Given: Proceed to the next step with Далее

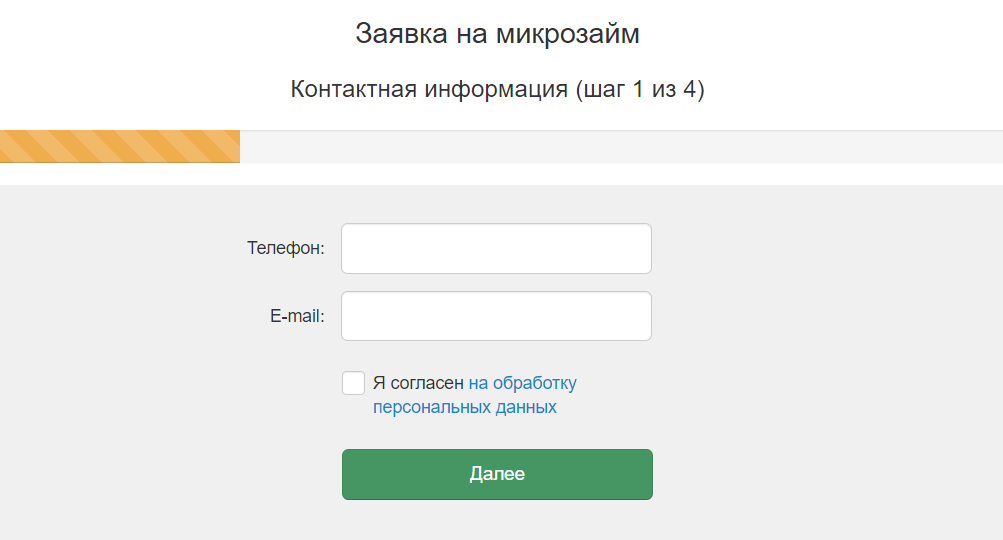Looking at the screenshot, I should click(x=497, y=474).
